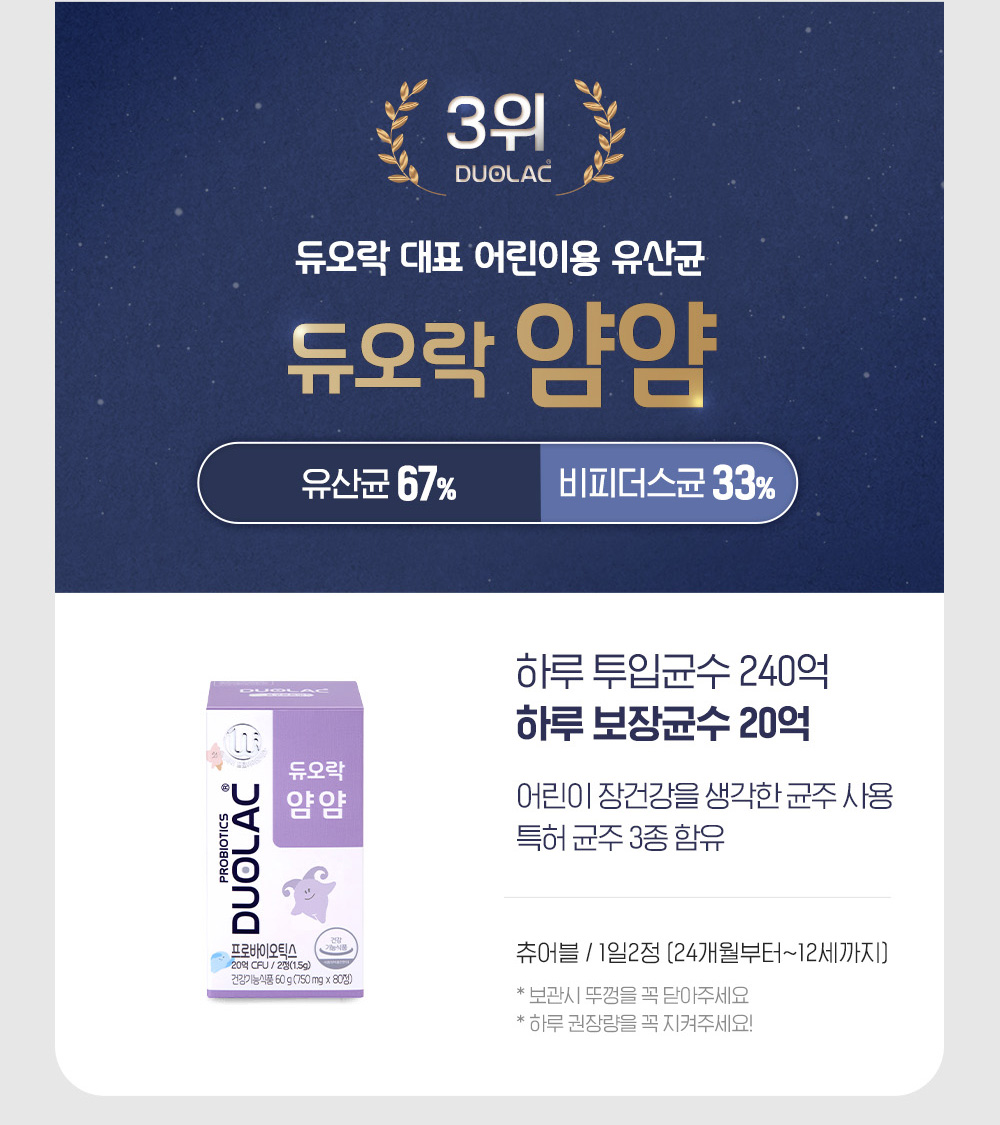The width and height of the screenshot is (1000, 1125).
Task: Click the 하루 보장균수 20억 bold text
Action: (663, 723)
